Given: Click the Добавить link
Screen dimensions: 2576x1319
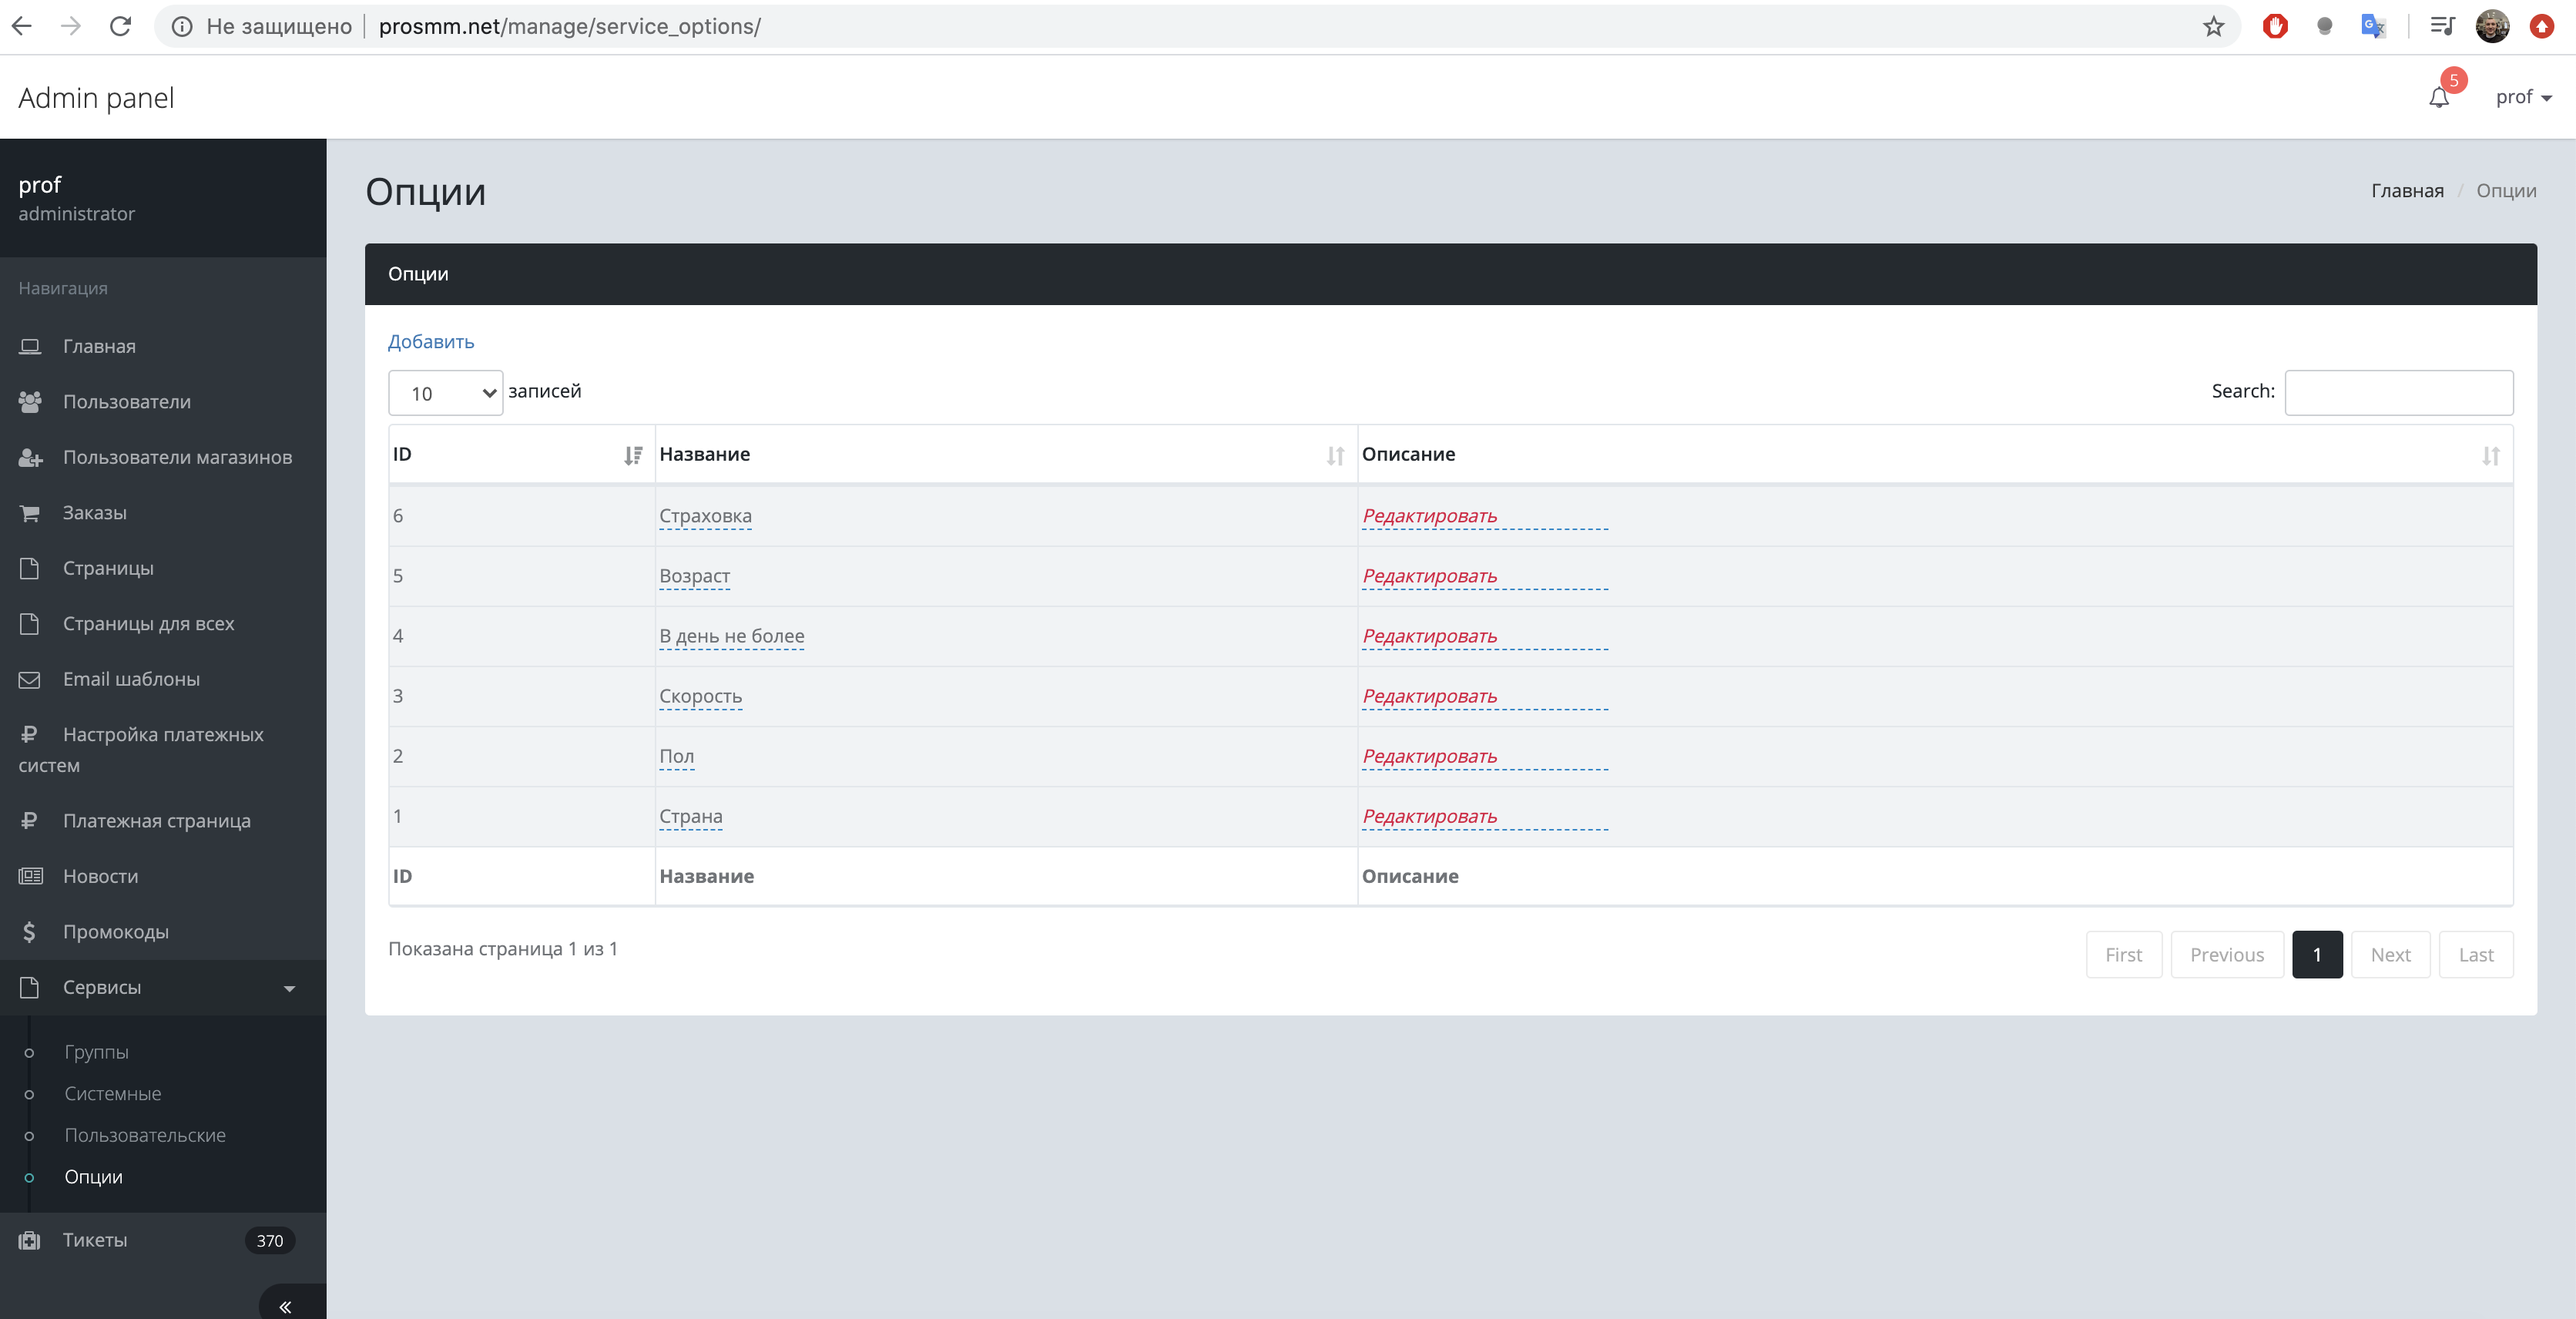Looking at the screenshot, I should coord(431,342).
